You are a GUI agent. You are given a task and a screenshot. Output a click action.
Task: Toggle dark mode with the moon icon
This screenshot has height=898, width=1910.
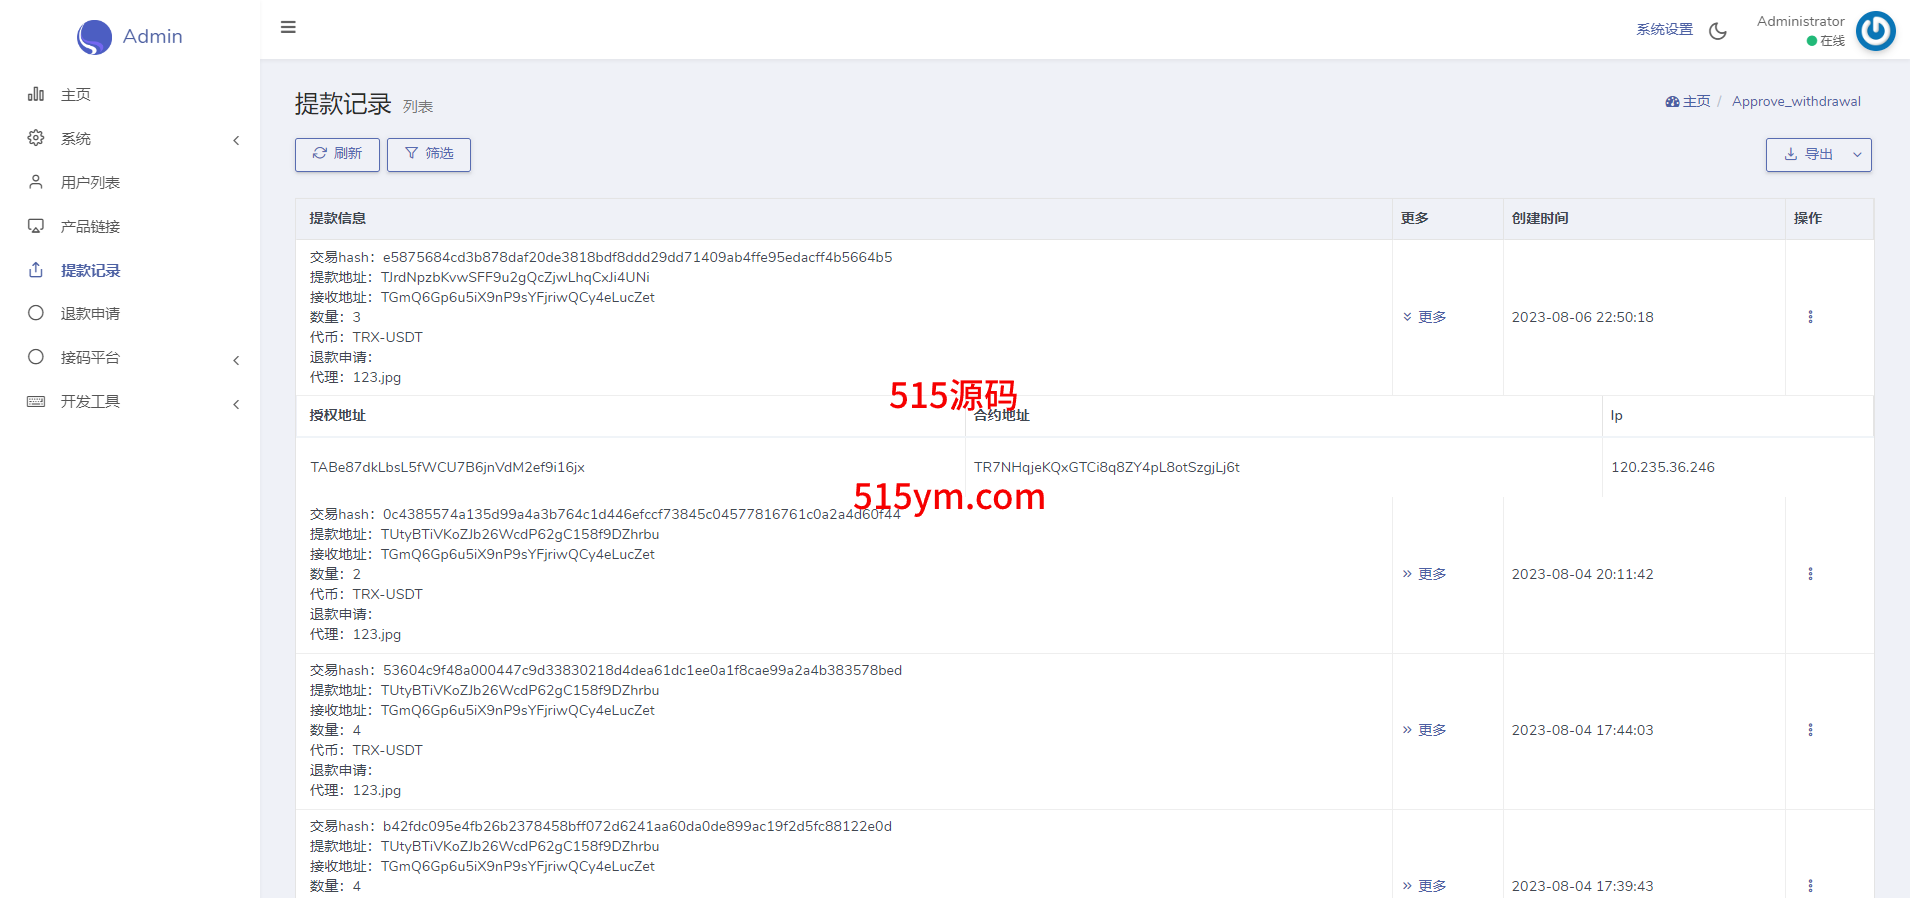point(1718,31)
